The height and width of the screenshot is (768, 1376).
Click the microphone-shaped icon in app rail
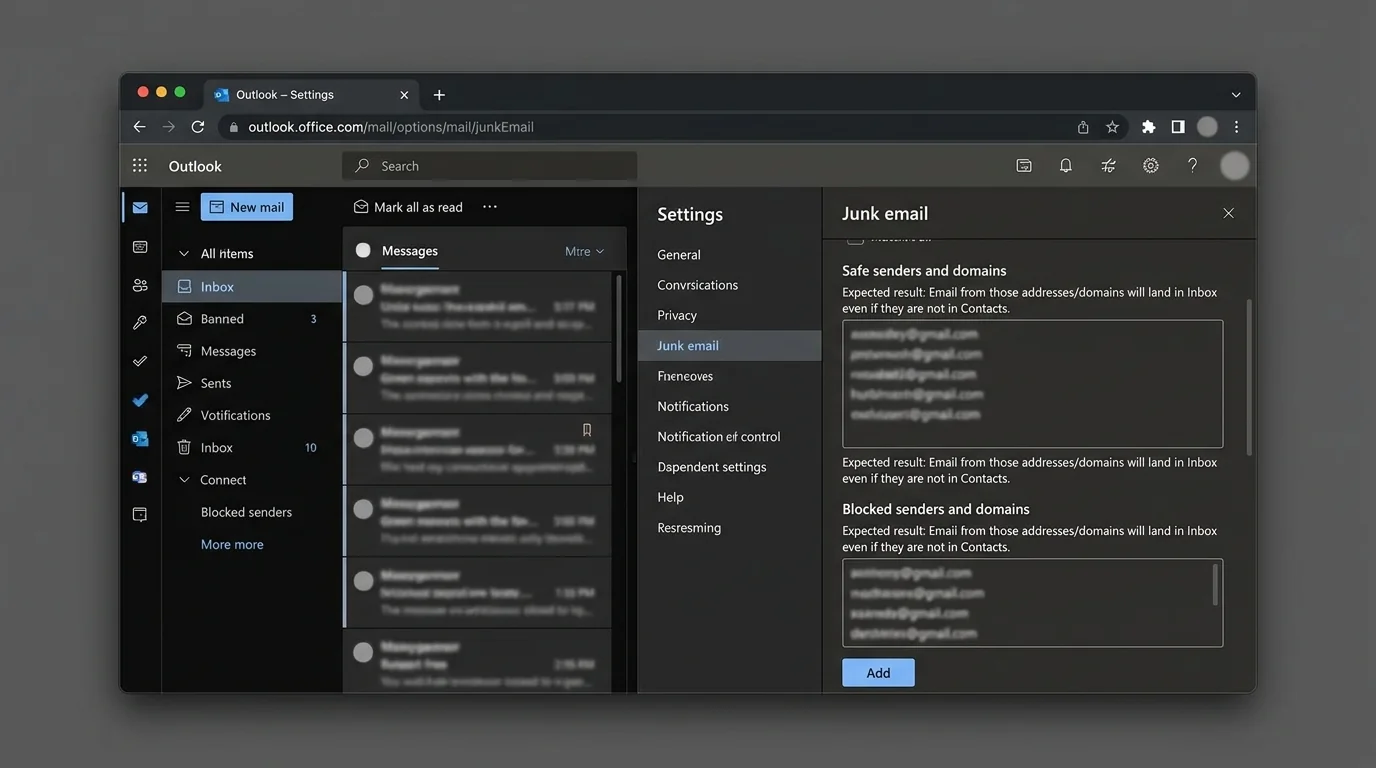point(140,323)
